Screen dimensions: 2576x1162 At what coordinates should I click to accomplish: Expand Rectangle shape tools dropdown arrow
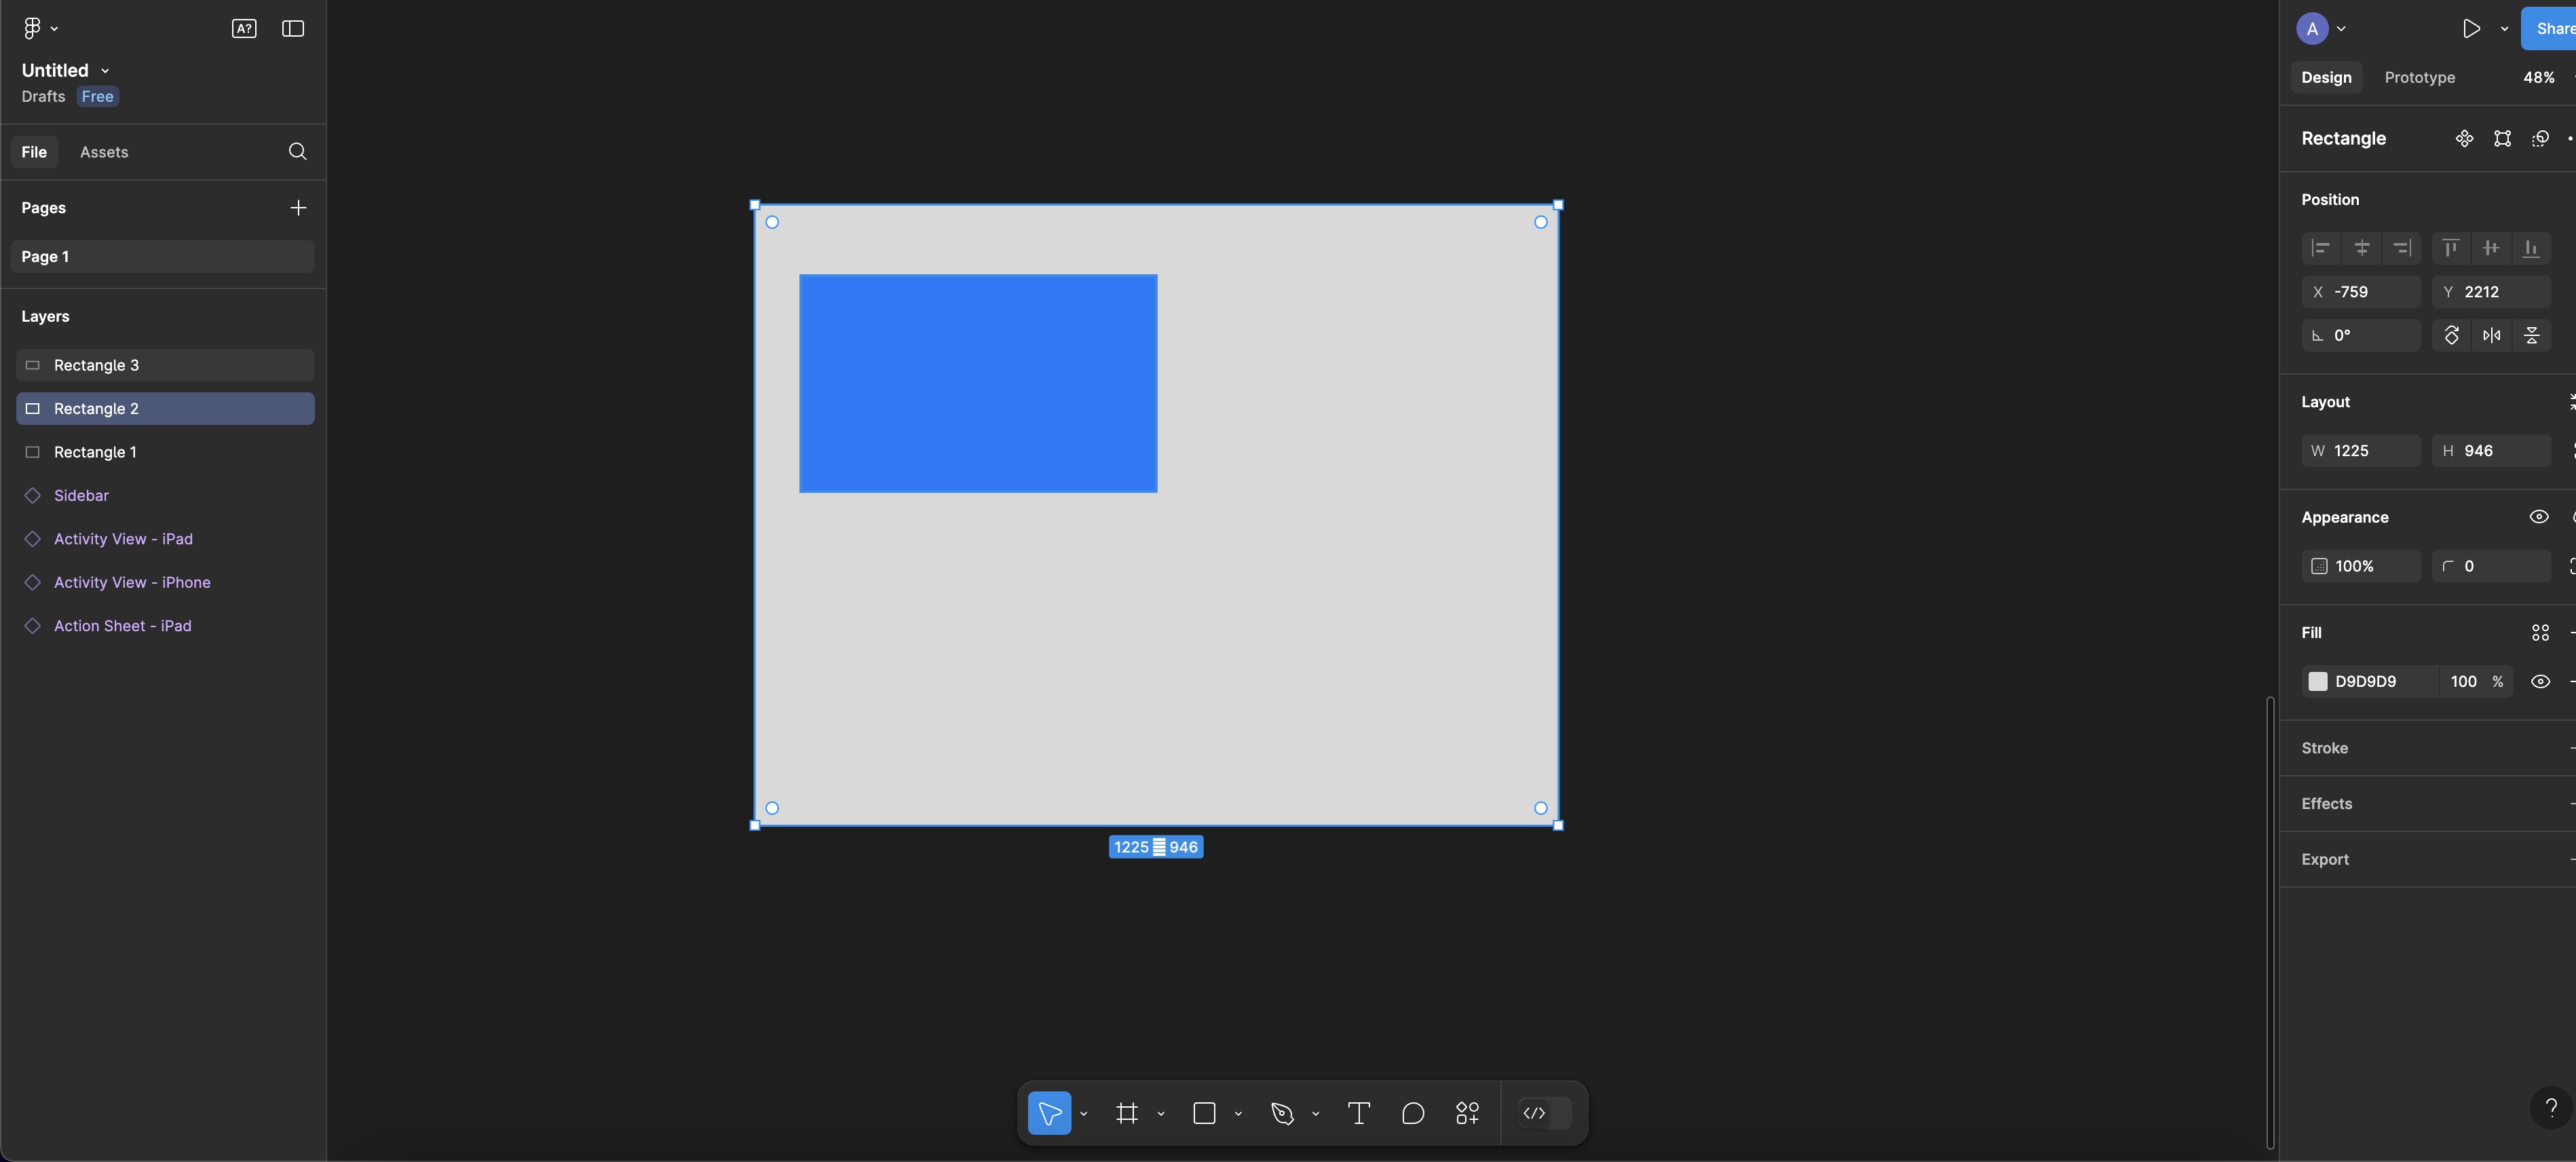pos(1238,1114)
